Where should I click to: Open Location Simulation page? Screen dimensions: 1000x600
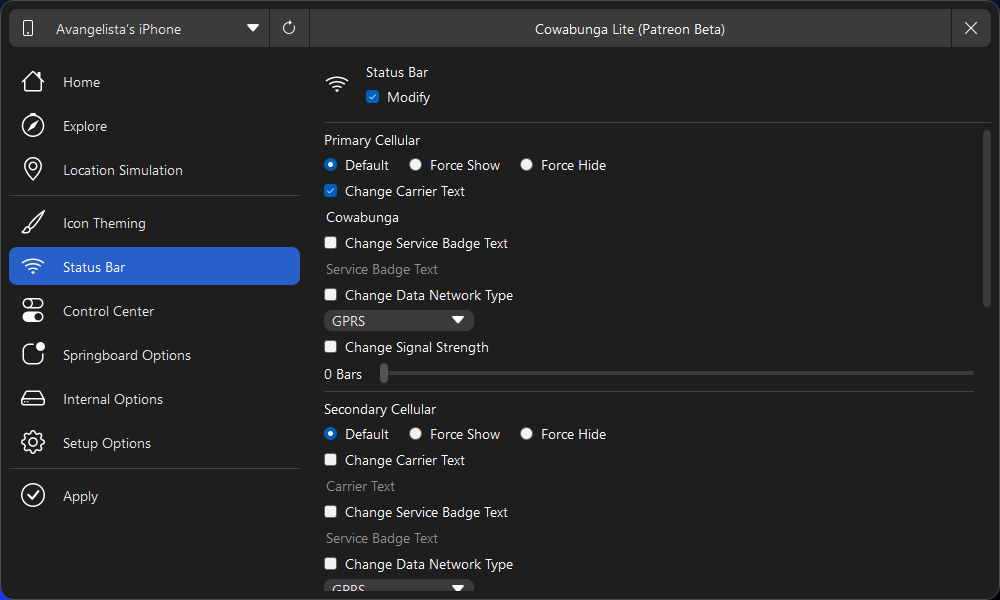tap(154, 170)
